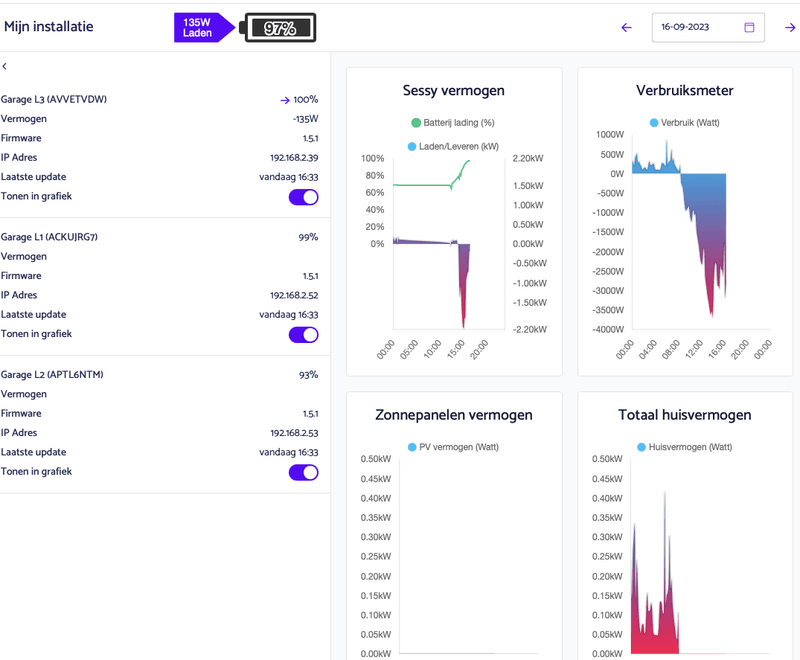This screenshot has width=800, height=660.
Task: Click the battery 97% indicator
Action: (280, 28)
